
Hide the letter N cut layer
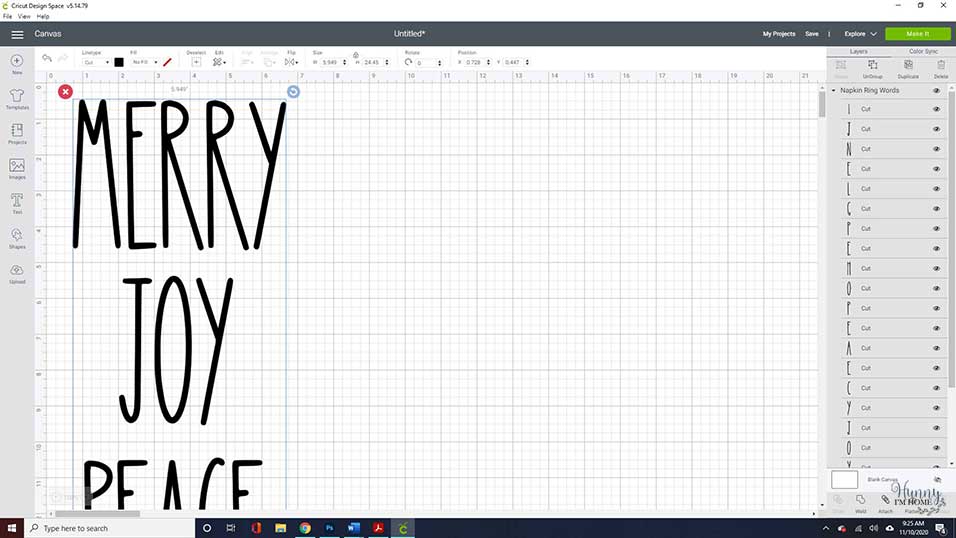936,149
